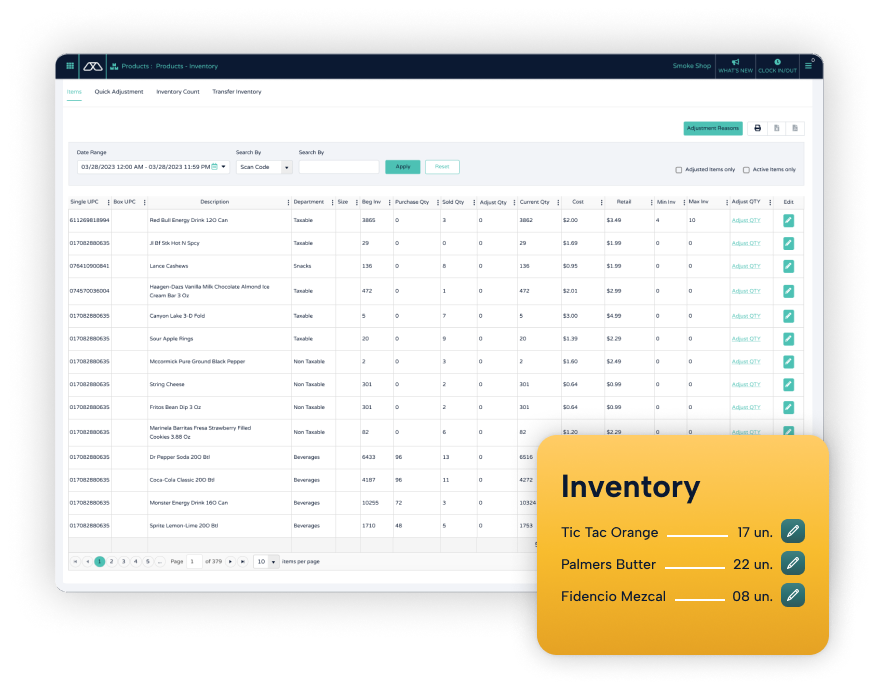Click Adjust QTY for Red Bull row
The width and height of the screenshot is (879, 685).
[746, 220]
